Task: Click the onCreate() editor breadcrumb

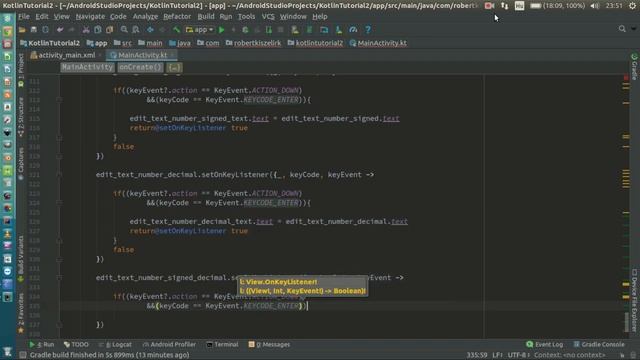Action: click(140, 67)
